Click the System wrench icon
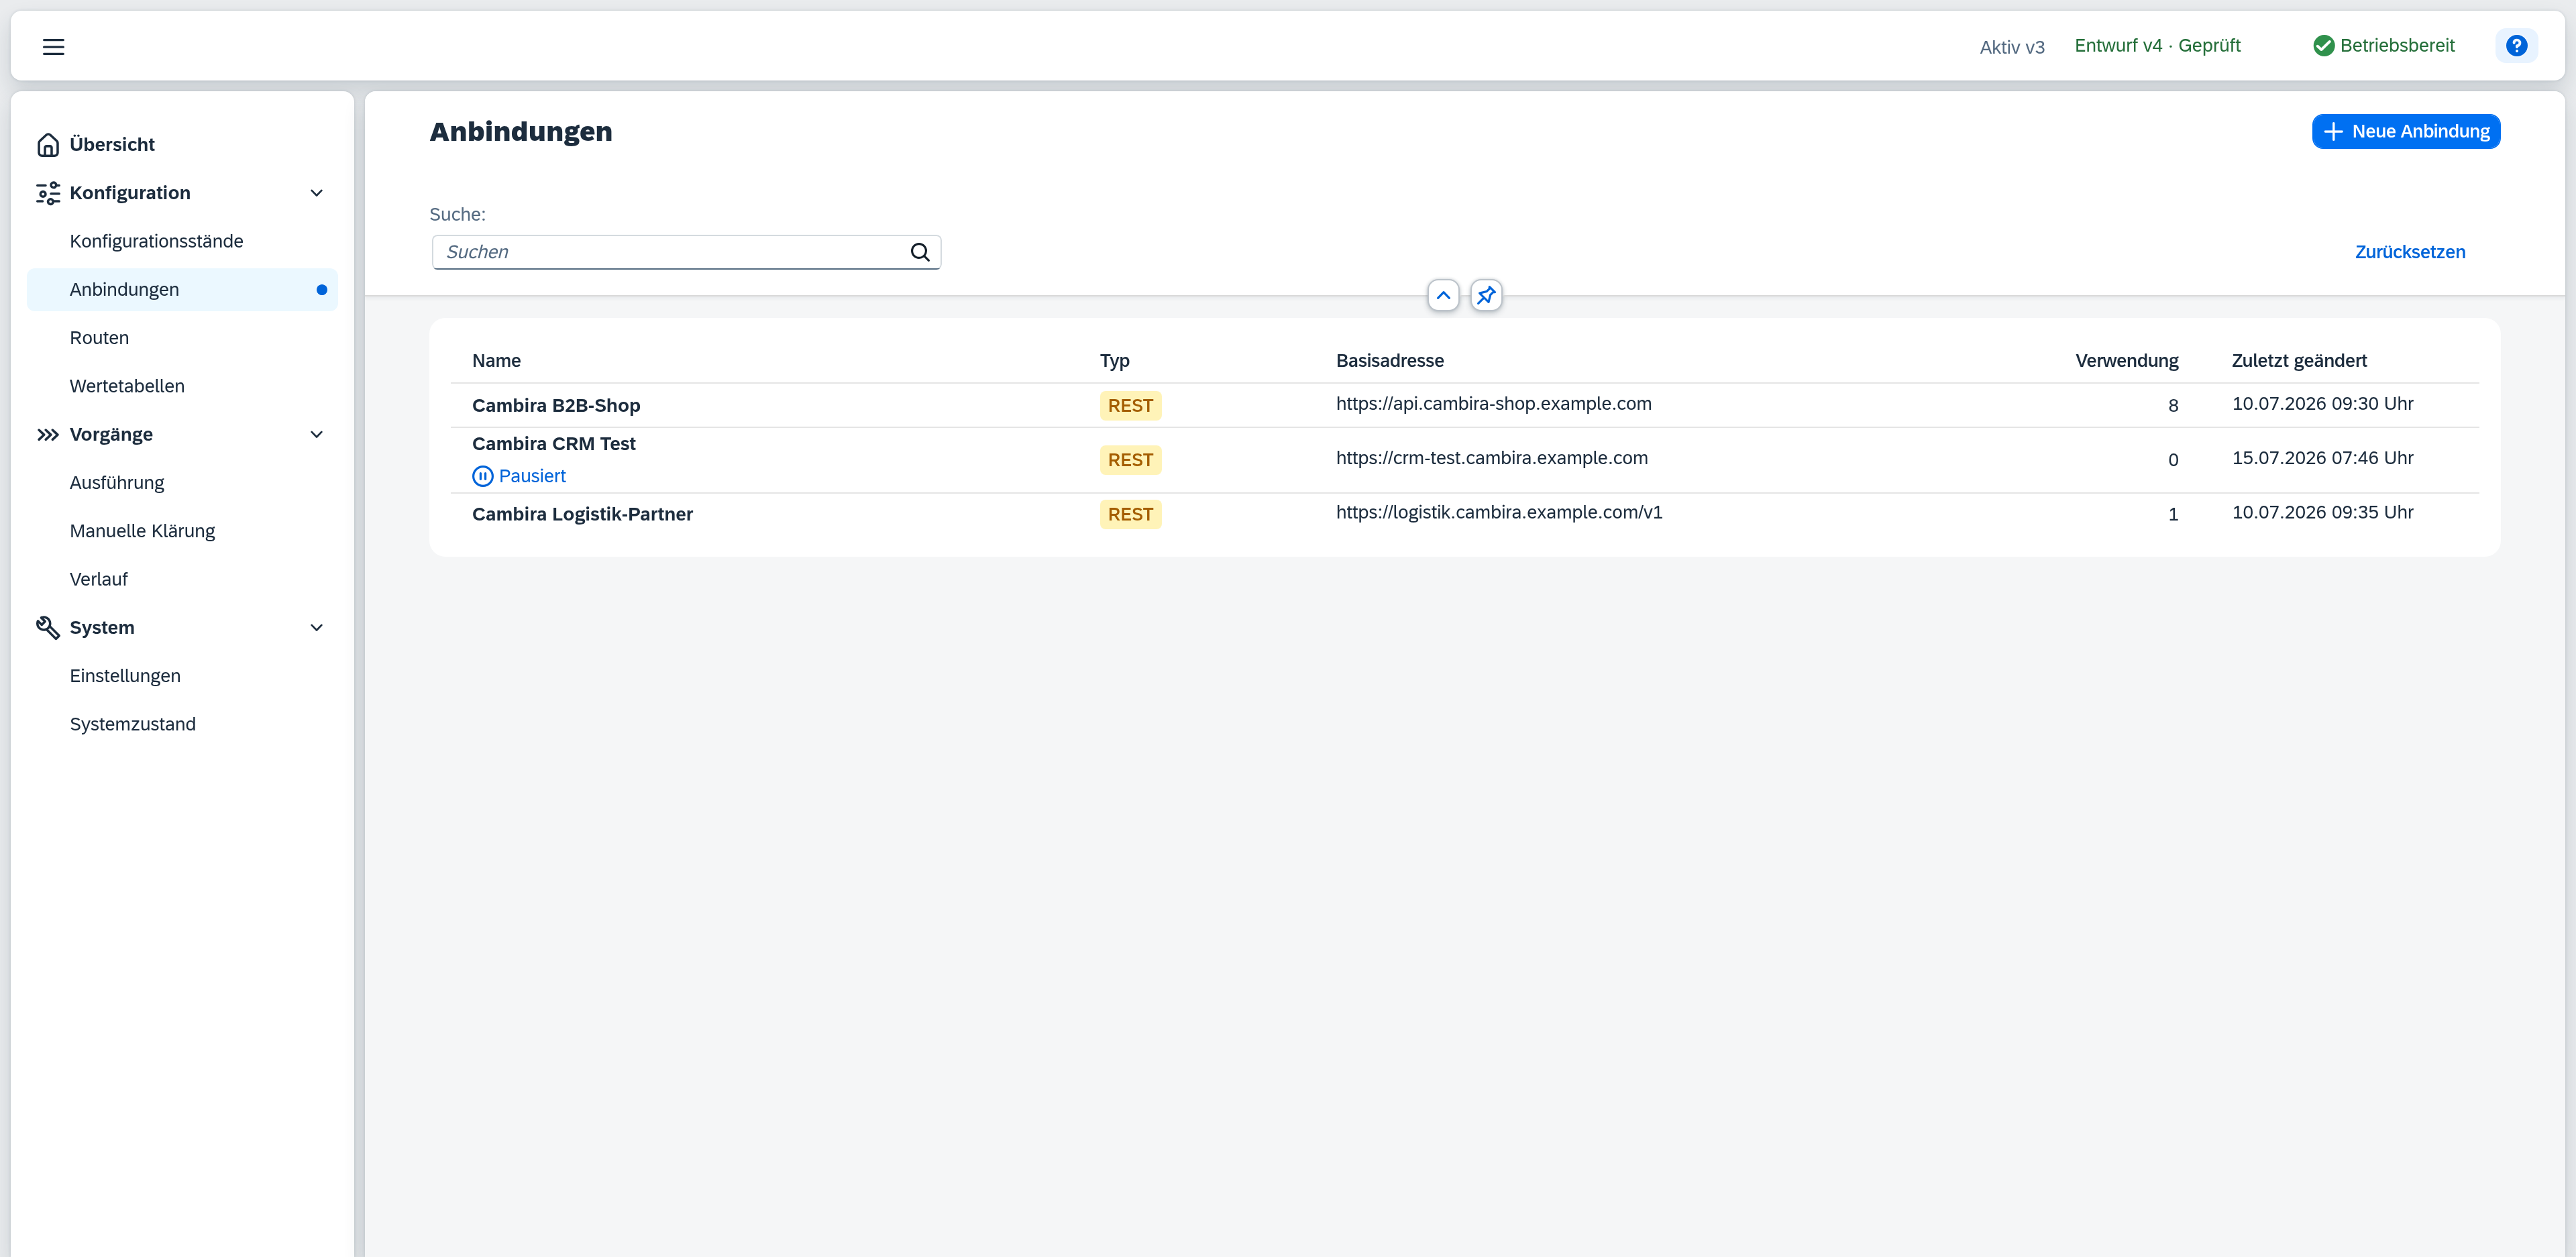 48,628
